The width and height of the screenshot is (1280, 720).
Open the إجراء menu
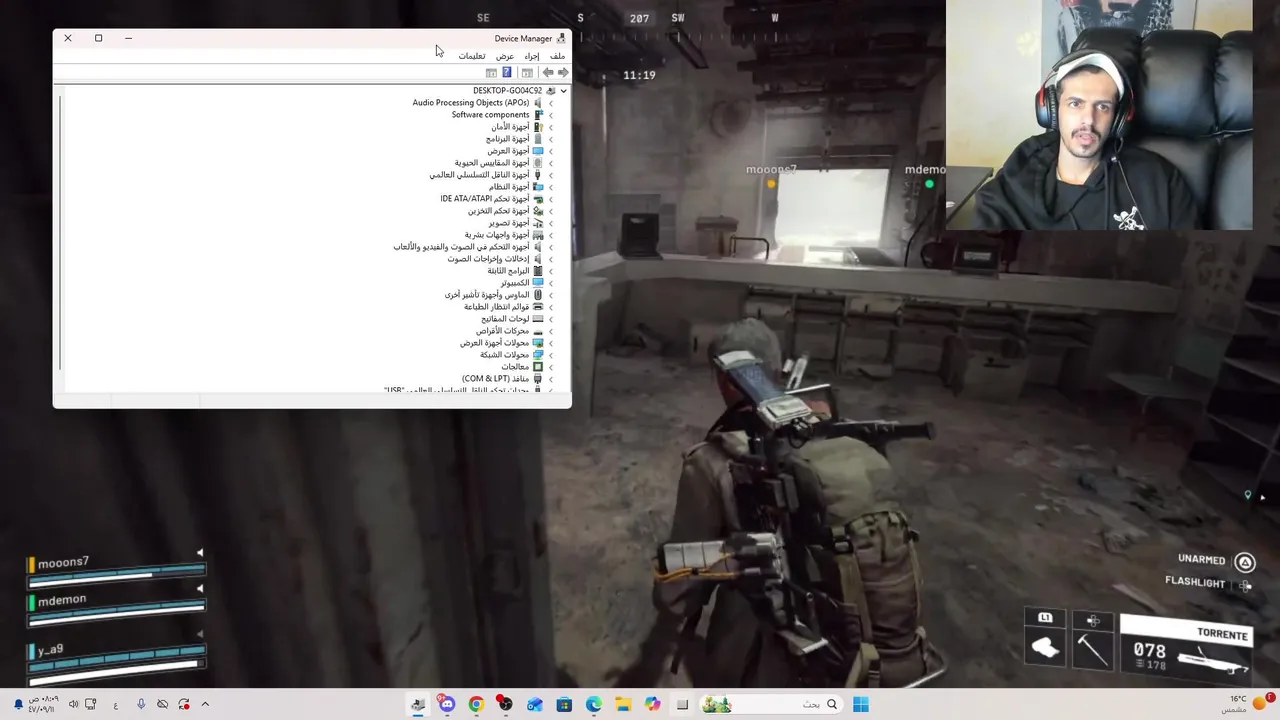532,56
